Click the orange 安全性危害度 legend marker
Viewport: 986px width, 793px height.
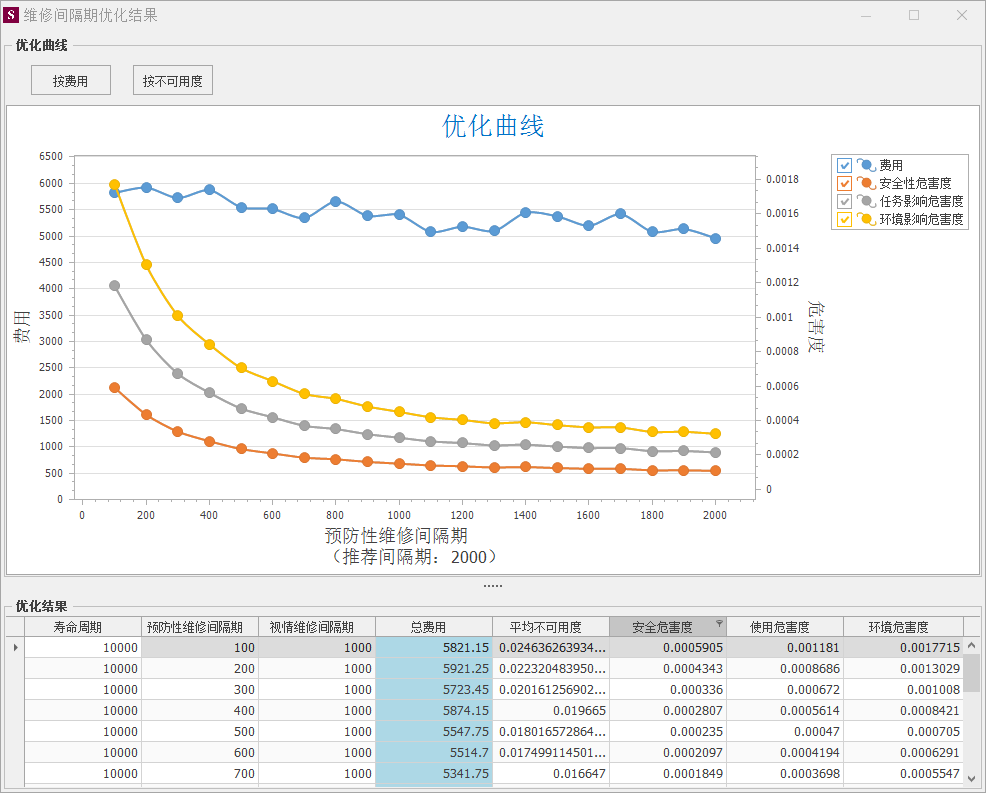pyautogui.click(x=866, y=183)
